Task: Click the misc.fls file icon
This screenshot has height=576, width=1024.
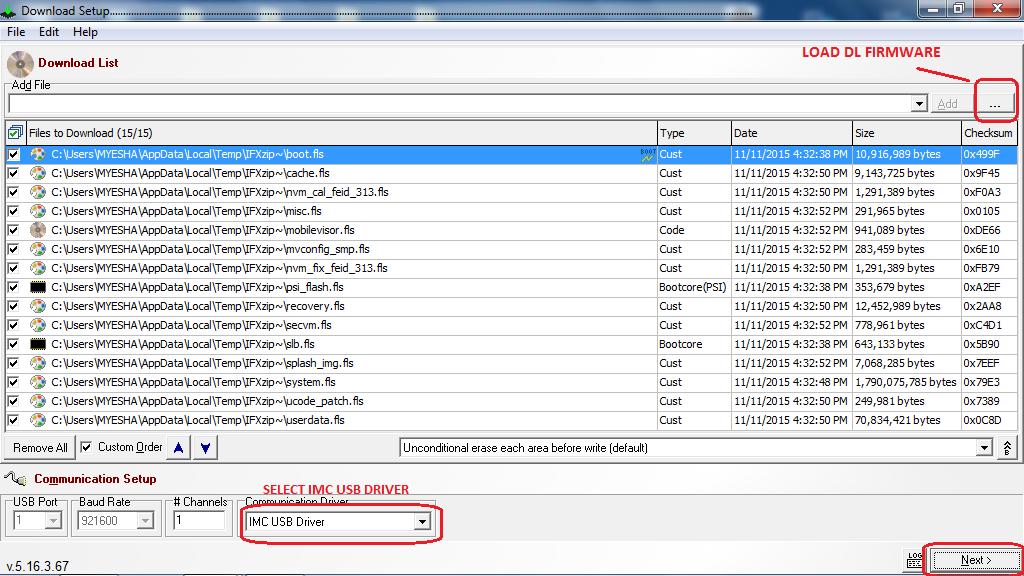Action: pyautogui.click(x=38, y=211)
